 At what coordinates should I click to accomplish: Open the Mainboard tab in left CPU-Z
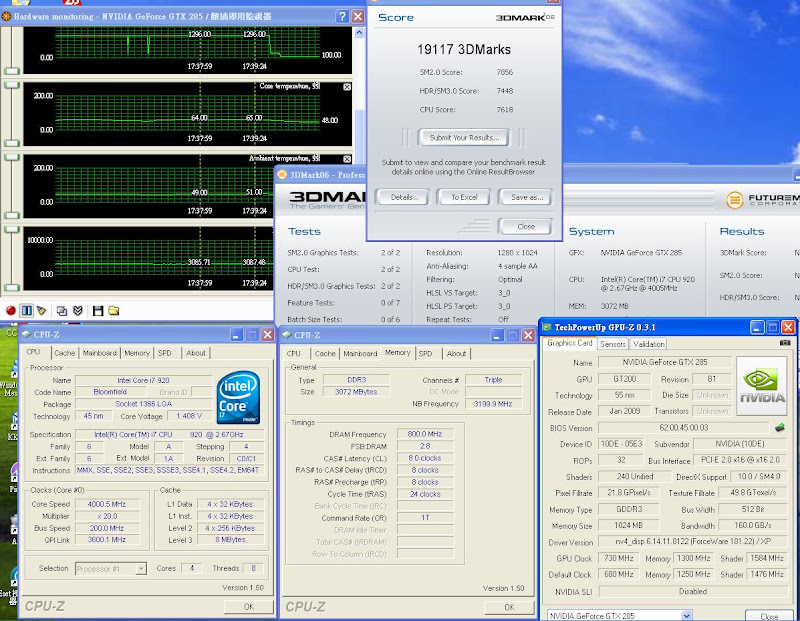pos(99,352)
